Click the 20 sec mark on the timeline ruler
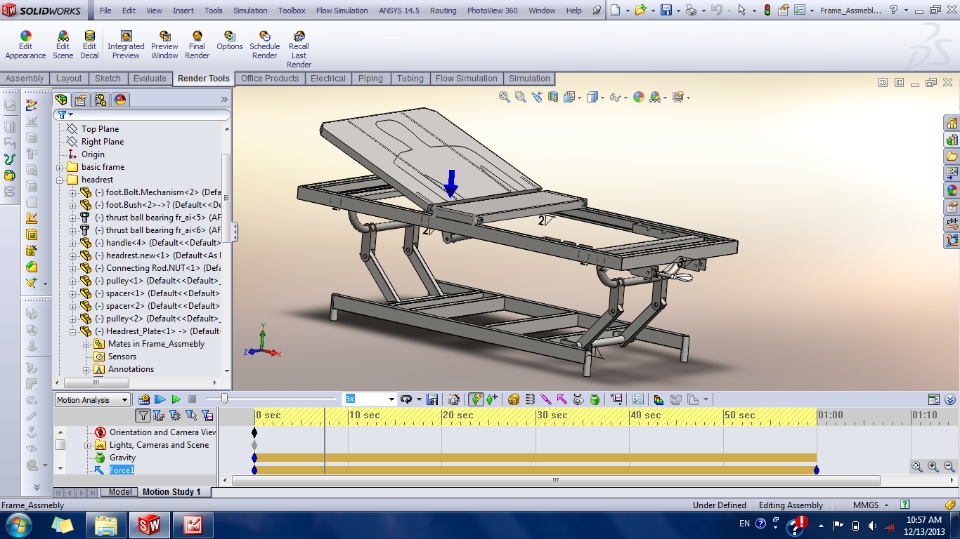 tap(457, 415)
